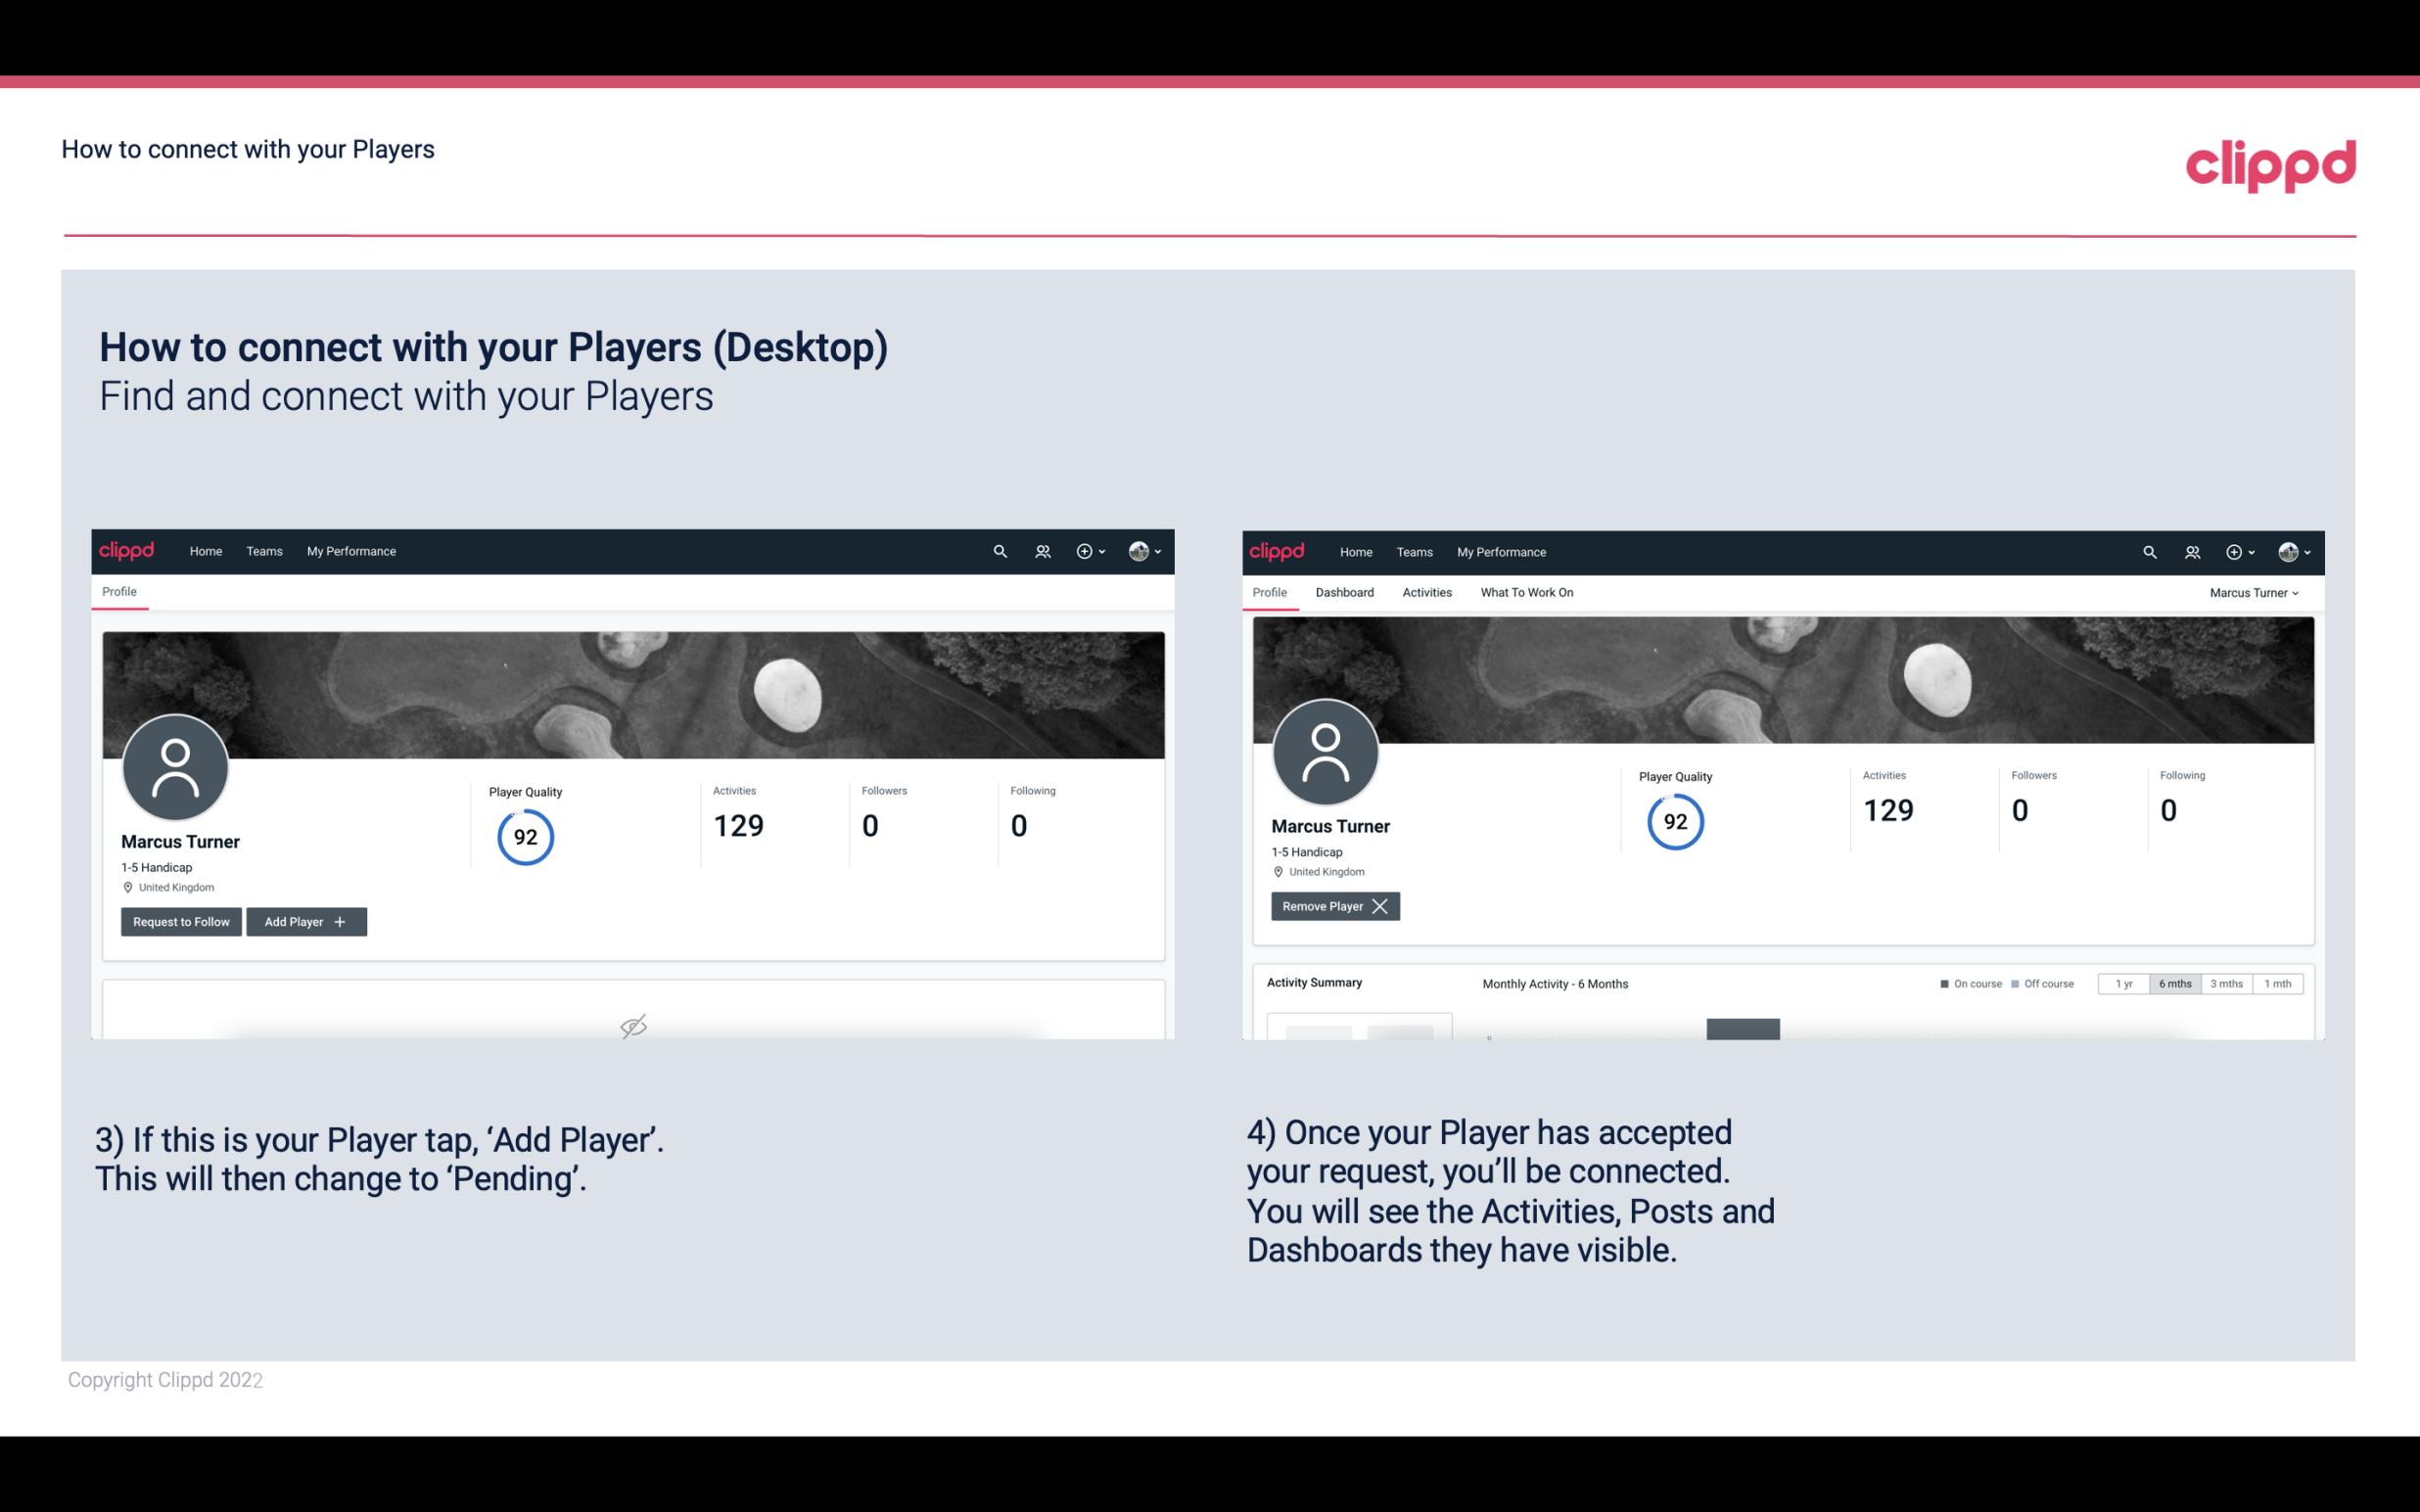
Task: Click the Clippd logo in right panel navbar
Action: pos(1278,552)
